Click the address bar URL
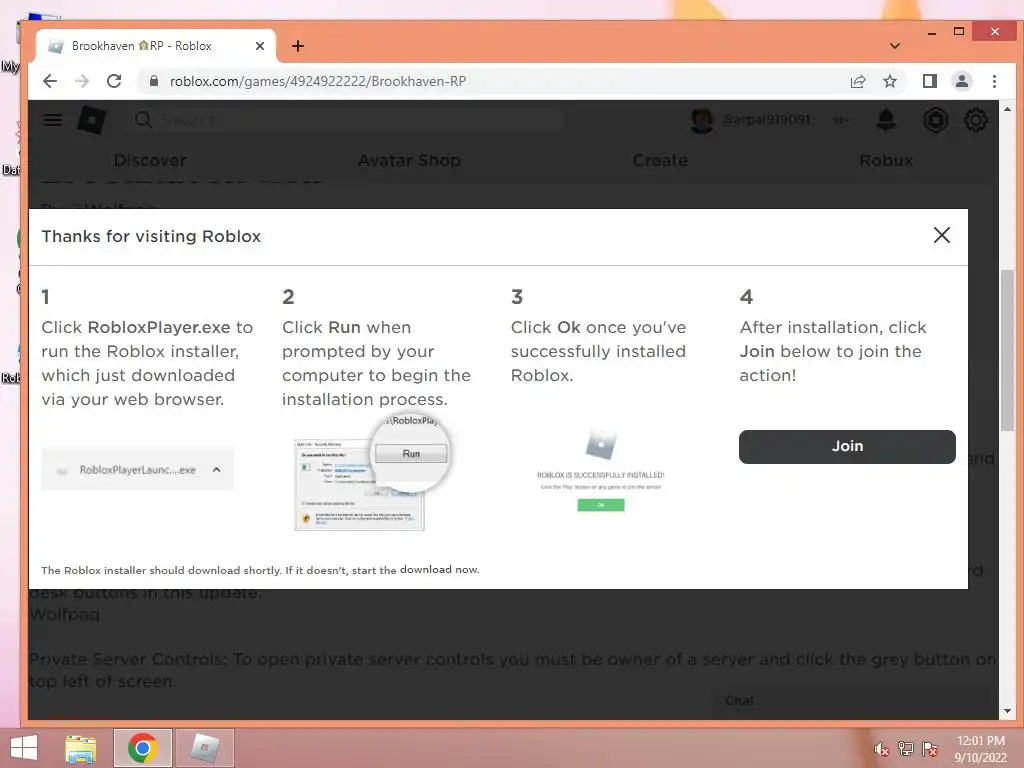 (x=318, y=81)
